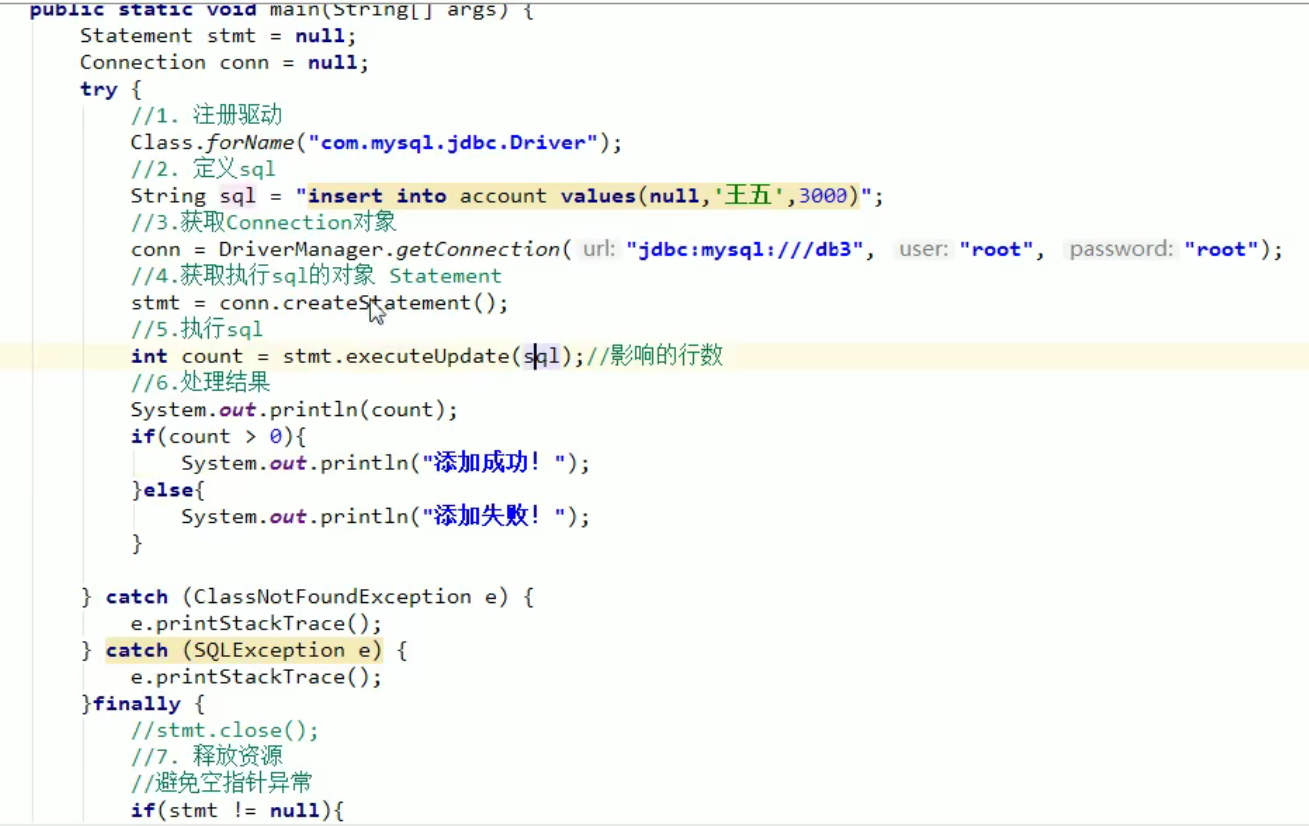Click the 'forName' method call
Screen dimensions: 1309x826
[x=250, y=143]
